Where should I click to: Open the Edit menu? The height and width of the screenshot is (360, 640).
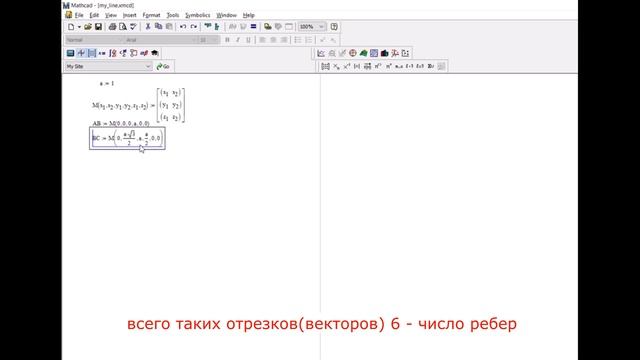pos(94,15)
